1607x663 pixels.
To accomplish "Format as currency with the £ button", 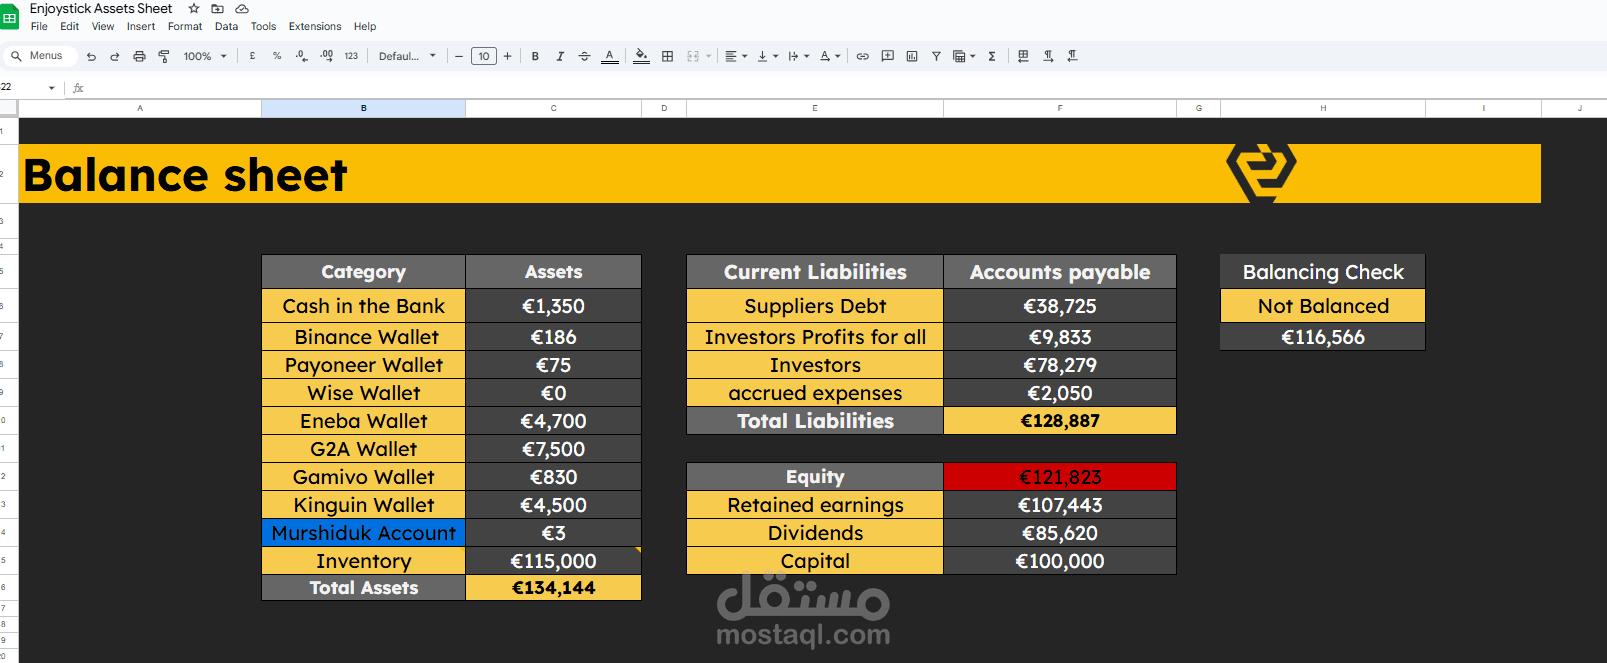I will 252,56.
